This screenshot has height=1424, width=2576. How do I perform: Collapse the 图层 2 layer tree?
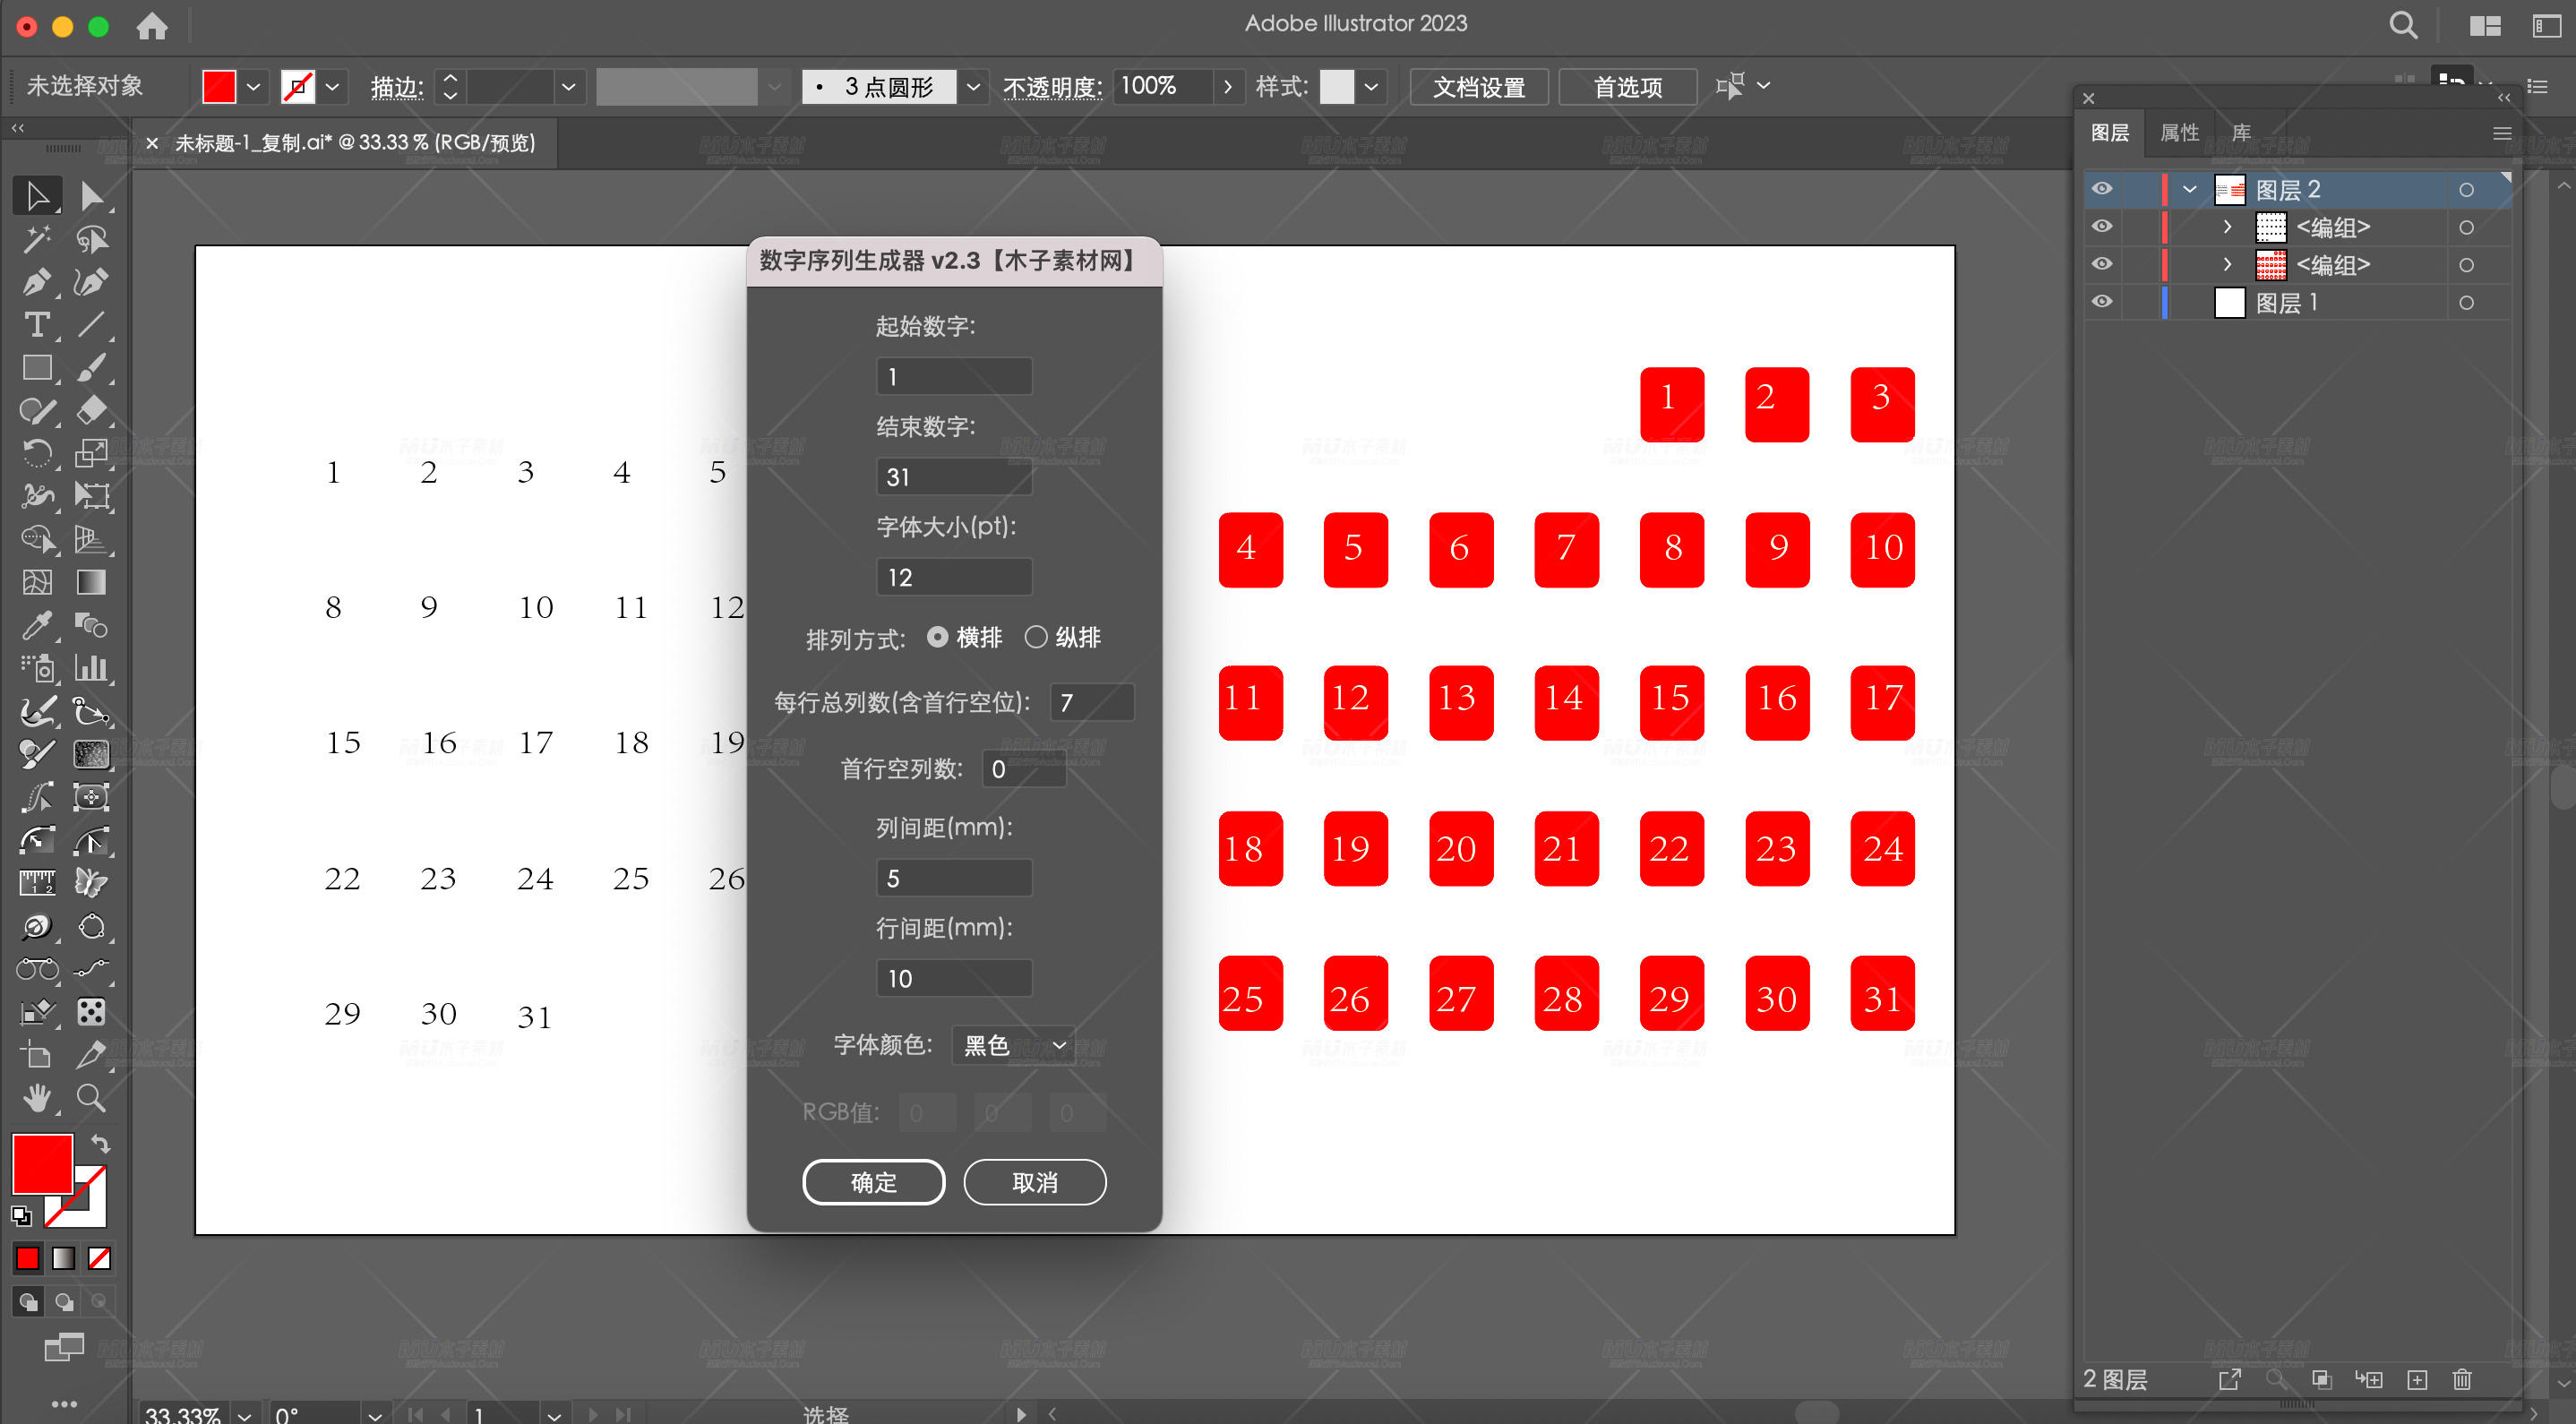tap(2190, 189)
